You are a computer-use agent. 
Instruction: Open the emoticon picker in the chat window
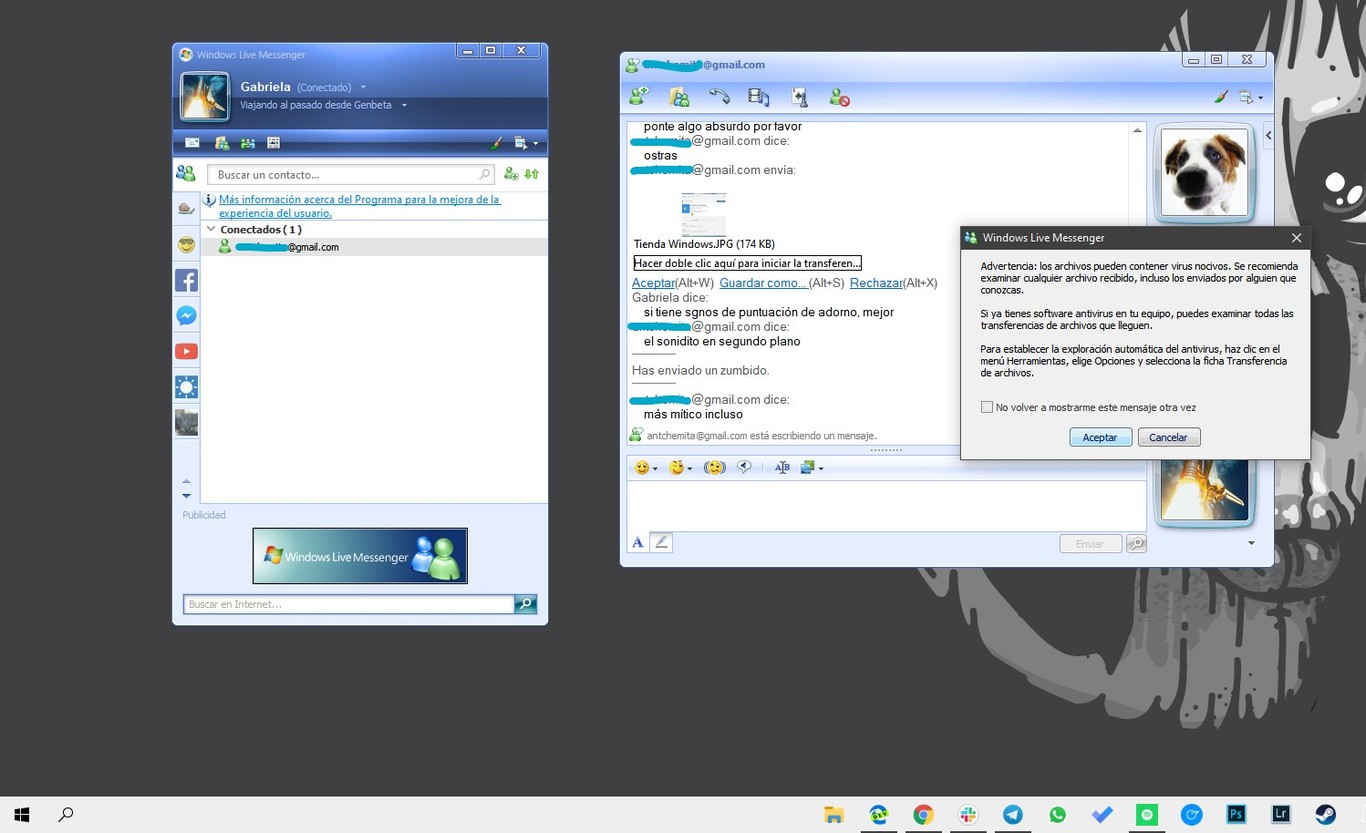641,467
